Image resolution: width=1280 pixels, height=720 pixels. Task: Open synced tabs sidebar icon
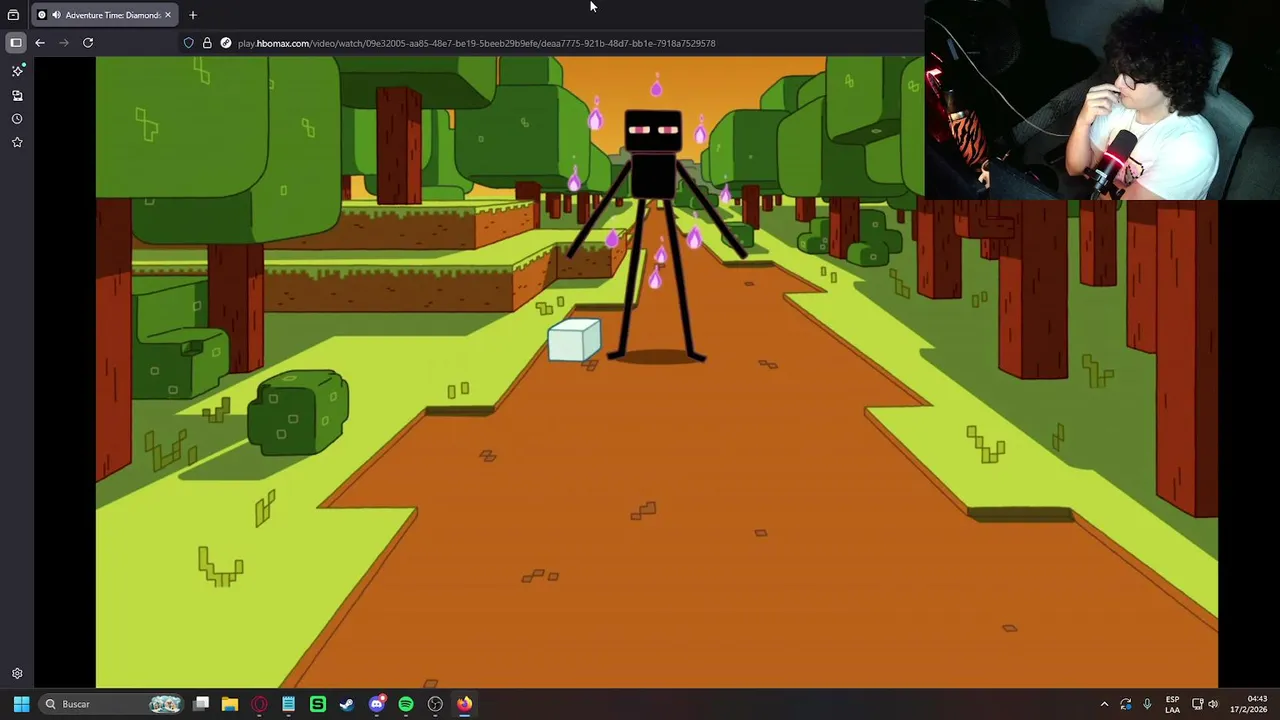tap(17, 95)
